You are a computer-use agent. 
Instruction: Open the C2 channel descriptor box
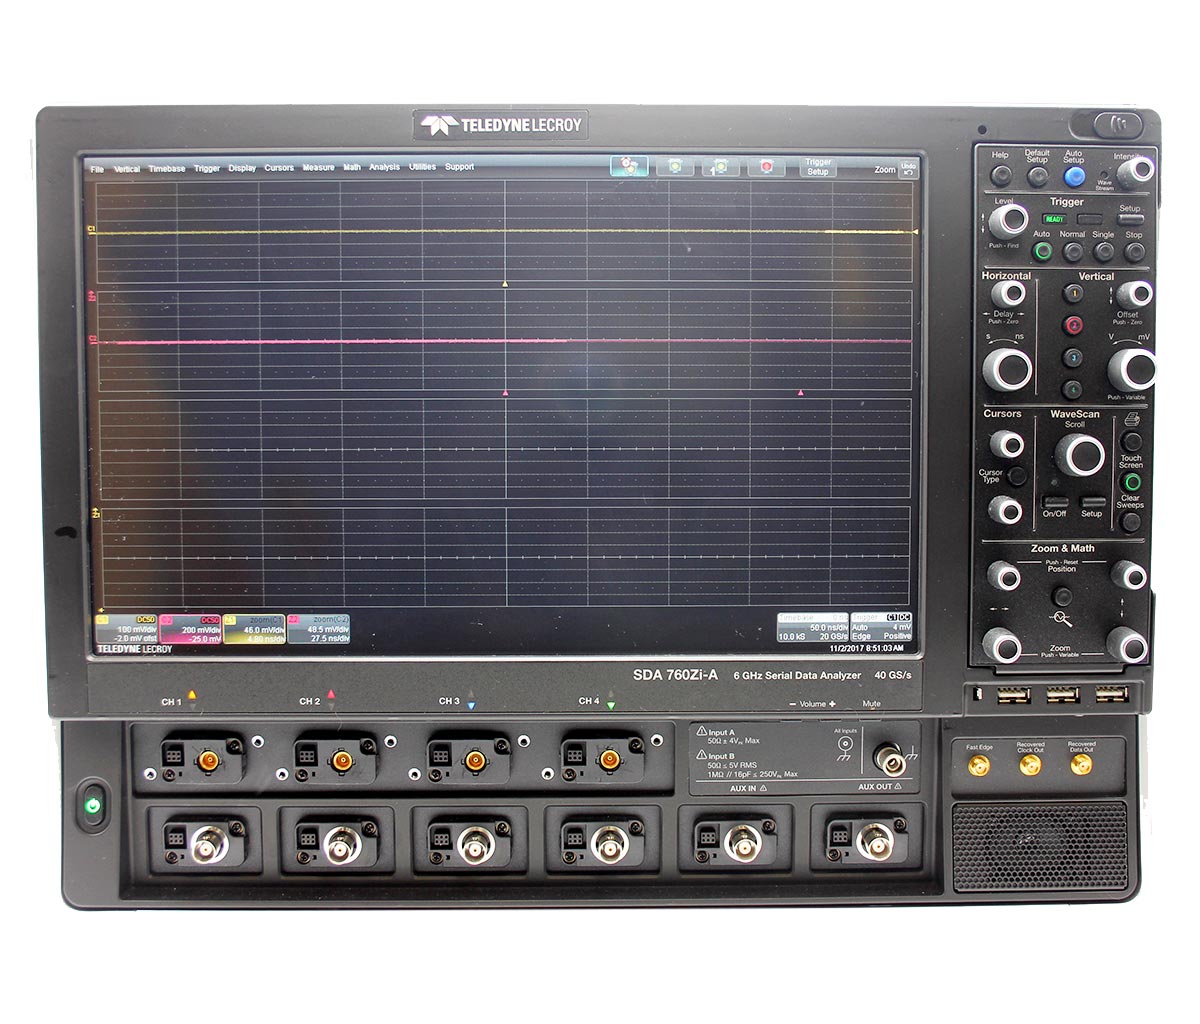pyautogui.click(x=189, y=629)
